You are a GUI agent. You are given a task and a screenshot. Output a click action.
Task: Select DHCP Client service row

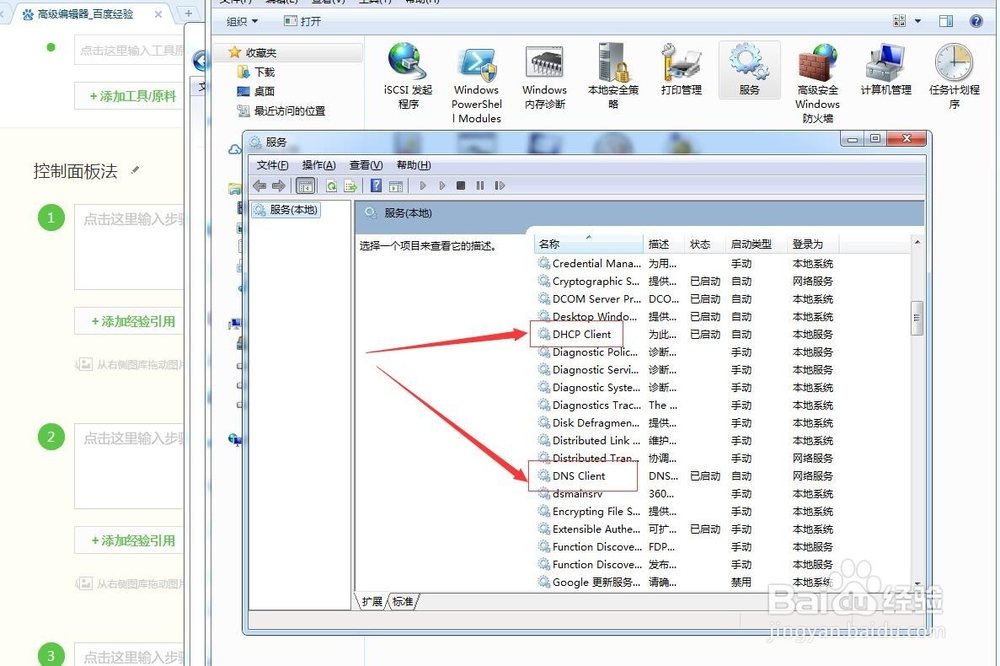[686, 334]
